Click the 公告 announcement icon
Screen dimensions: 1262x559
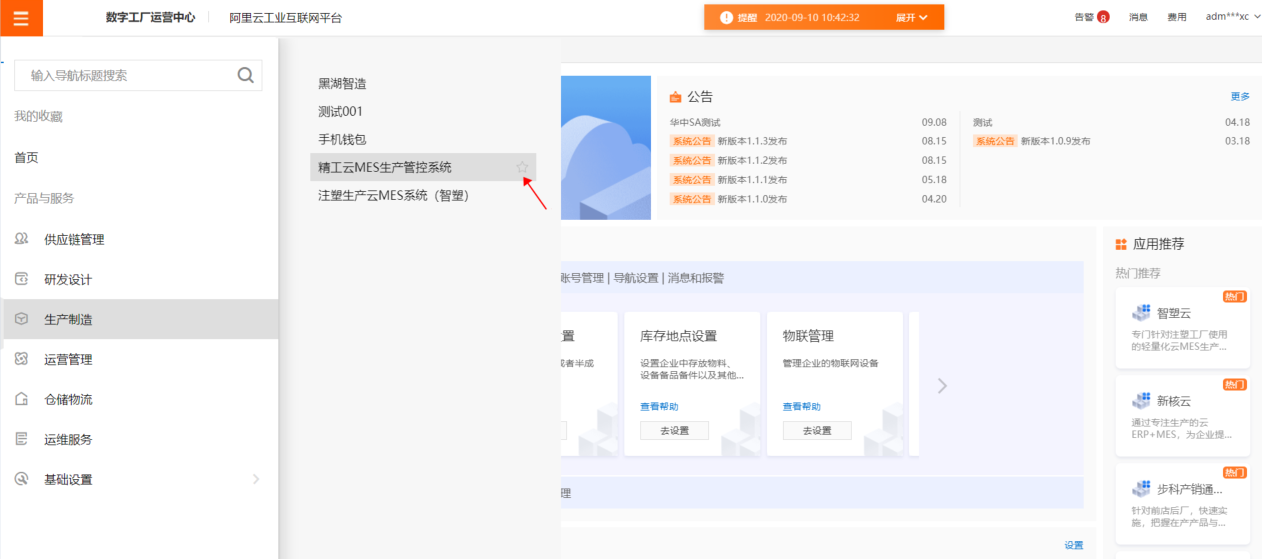(x=675, y=97)
